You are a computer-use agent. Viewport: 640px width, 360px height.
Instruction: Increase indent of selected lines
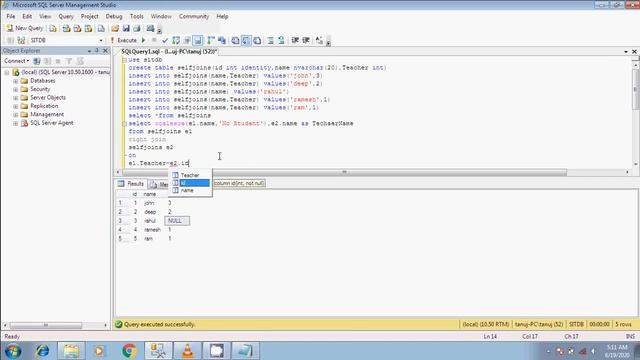point(306,40)
